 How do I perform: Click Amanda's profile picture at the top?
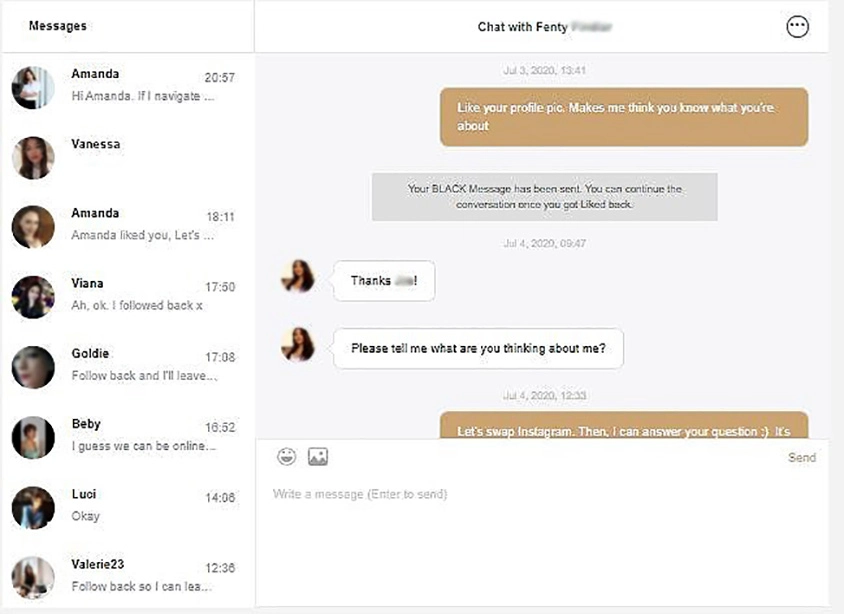[x=33, y=87]
